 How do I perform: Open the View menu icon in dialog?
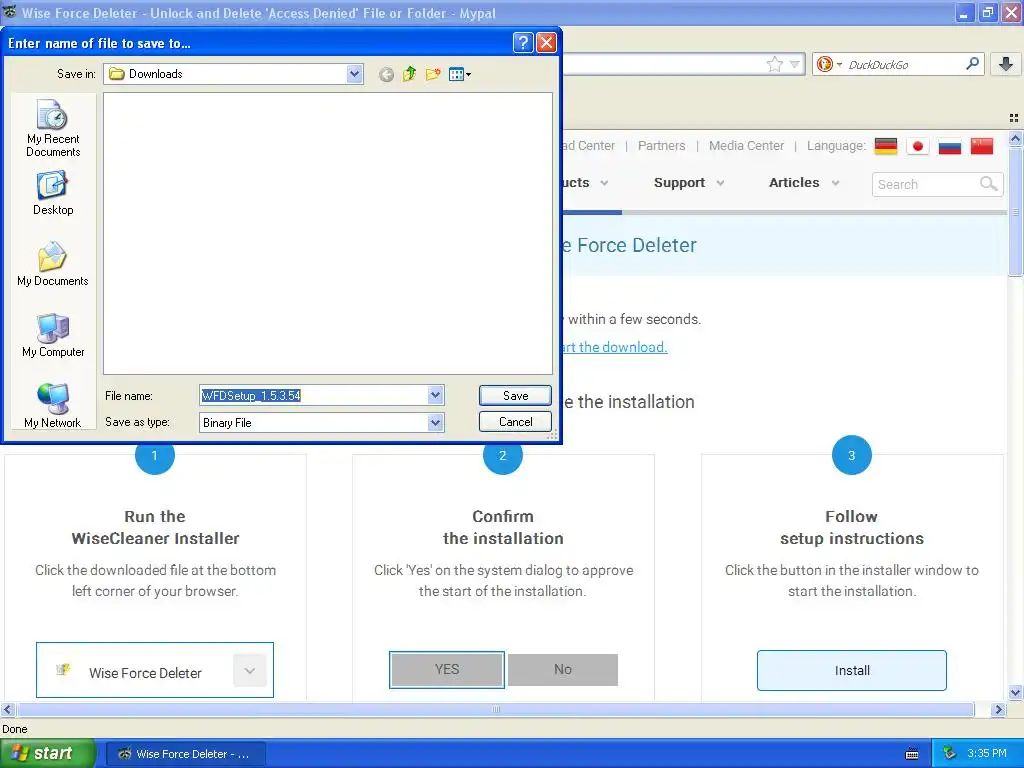(x=459, y=74)
